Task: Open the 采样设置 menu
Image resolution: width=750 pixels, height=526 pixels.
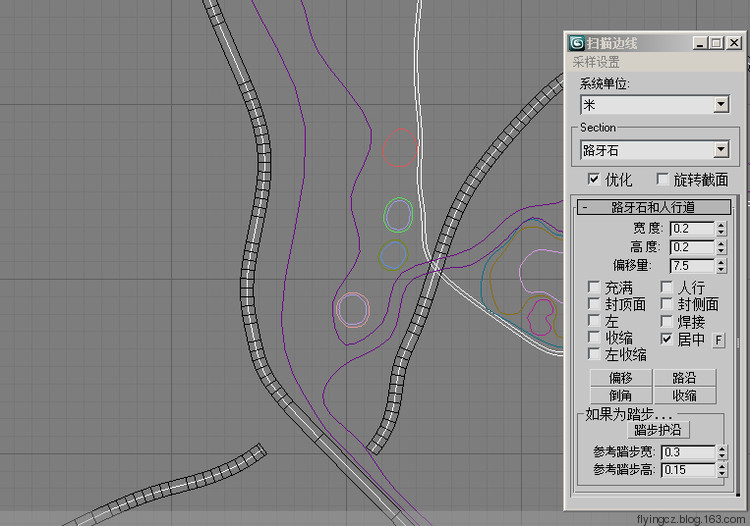Action: click(x=596, y=62)
